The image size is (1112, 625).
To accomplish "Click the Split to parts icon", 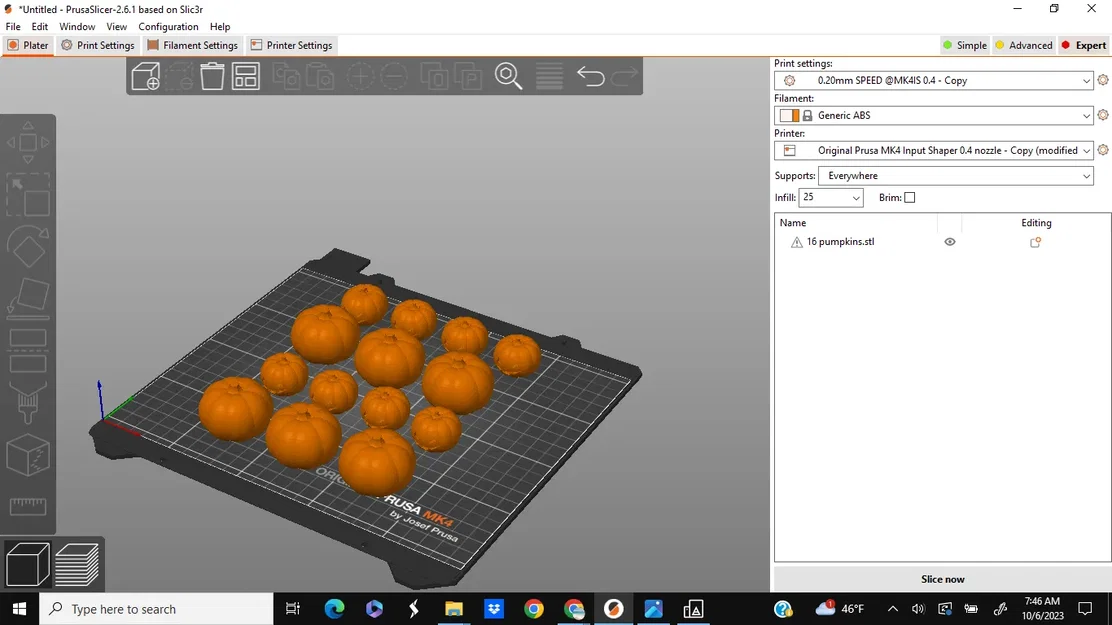I will pos(468,76).
